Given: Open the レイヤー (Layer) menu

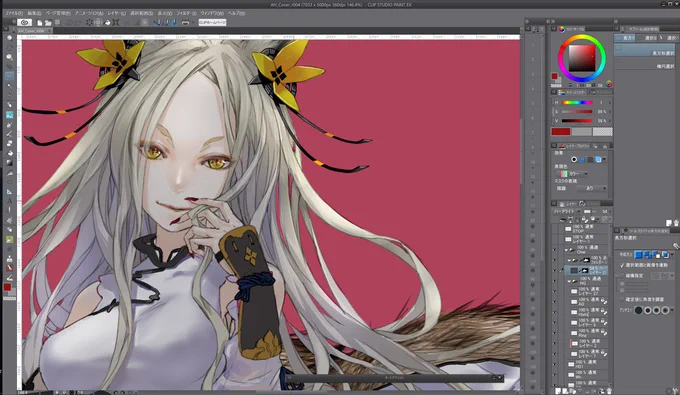Looking at the screenshot, I should 117,13.
